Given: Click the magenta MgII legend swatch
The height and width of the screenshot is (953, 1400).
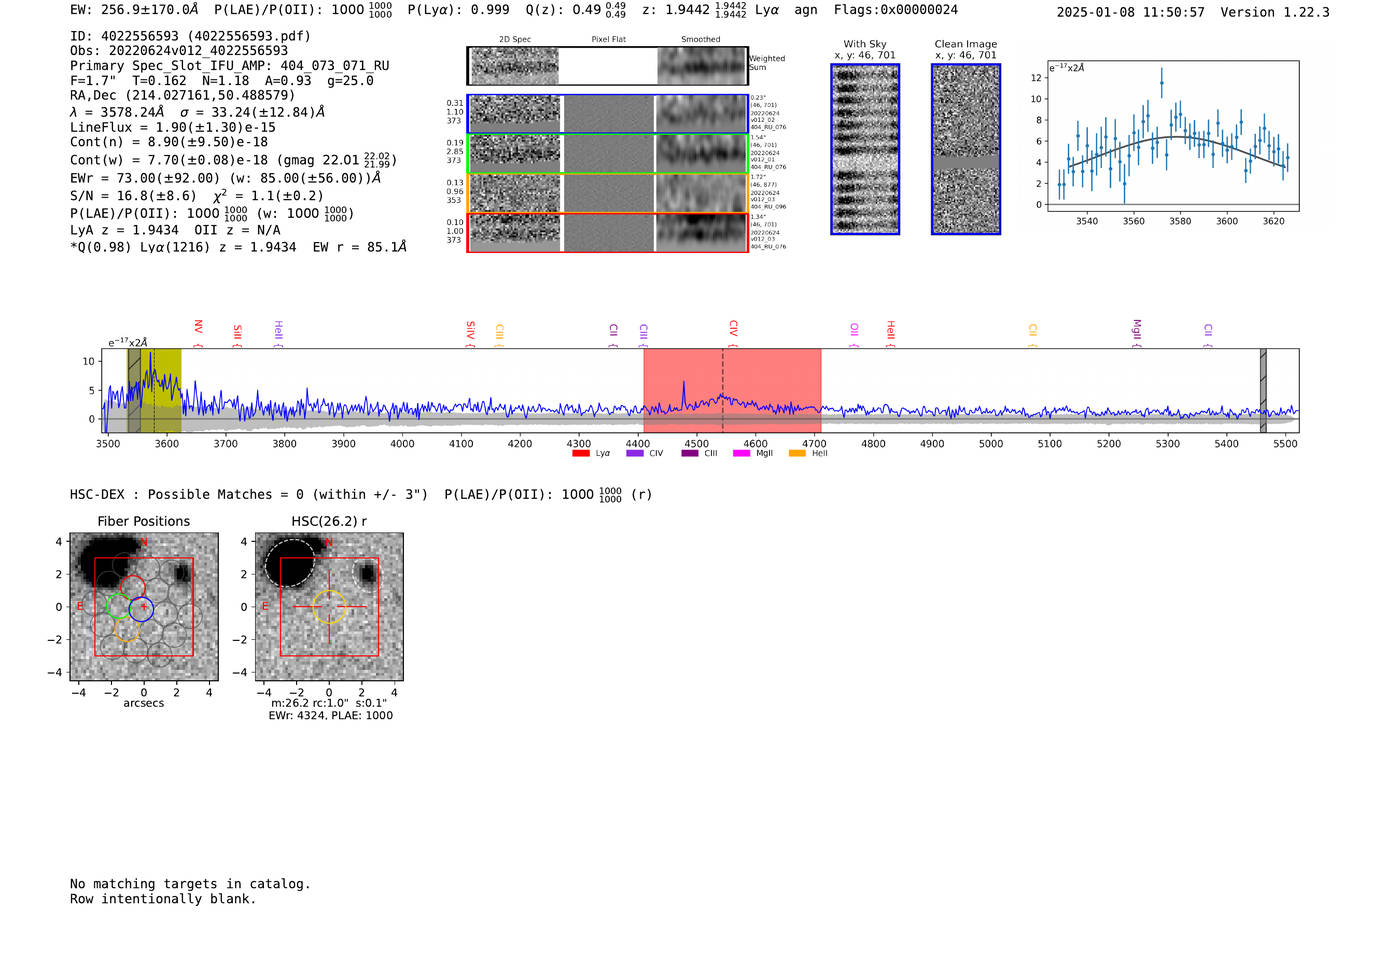Looking at the screenshot, I should point(742,454).
